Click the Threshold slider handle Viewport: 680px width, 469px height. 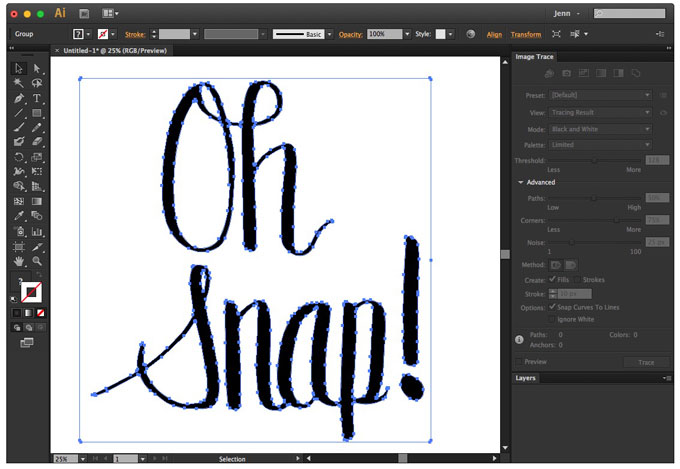(595, 161)
